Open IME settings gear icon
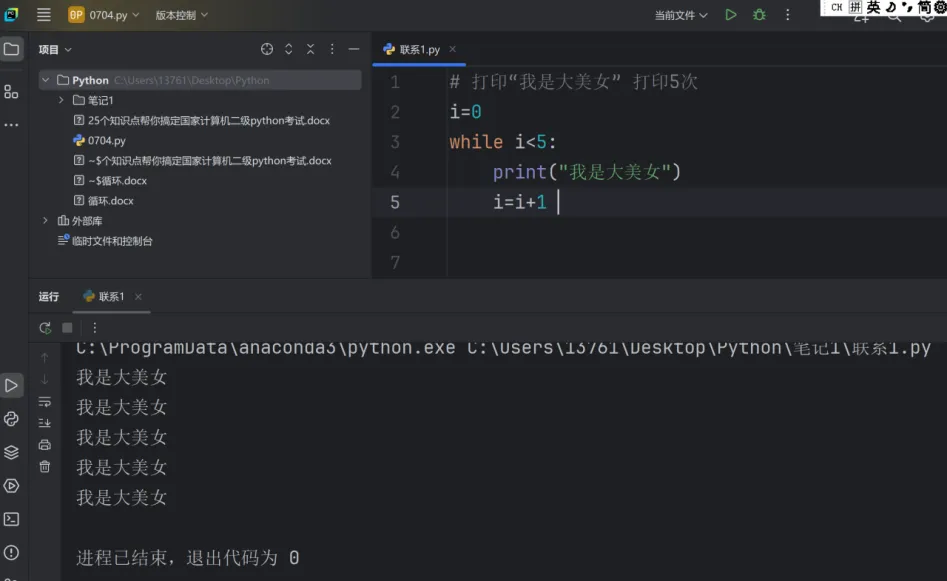 (x=940, y=7)
